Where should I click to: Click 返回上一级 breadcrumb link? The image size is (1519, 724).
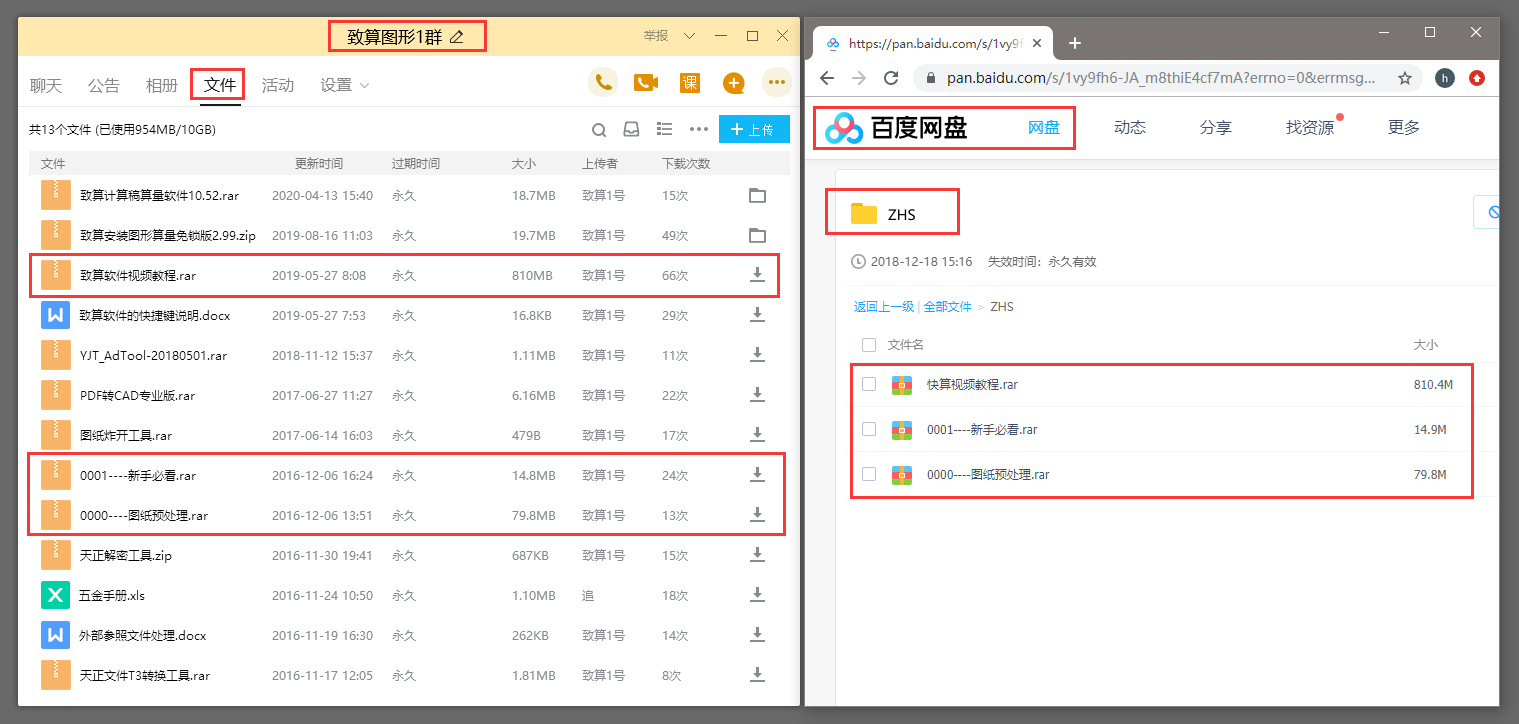(884, 307)
